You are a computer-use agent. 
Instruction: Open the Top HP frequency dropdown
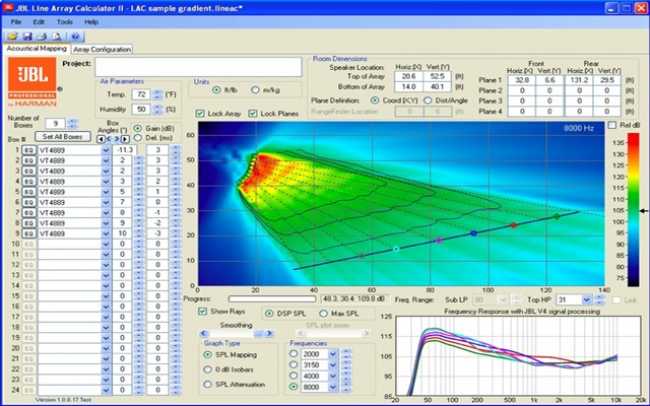584,300
